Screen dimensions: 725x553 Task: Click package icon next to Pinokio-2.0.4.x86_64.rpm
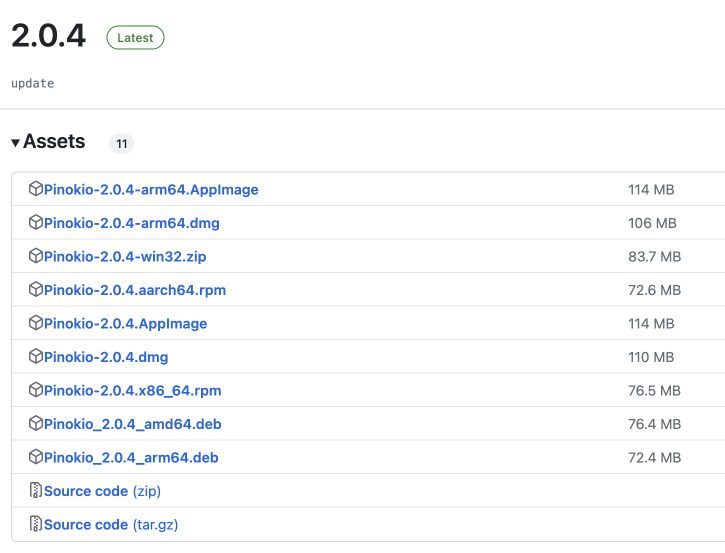[36, 390]
